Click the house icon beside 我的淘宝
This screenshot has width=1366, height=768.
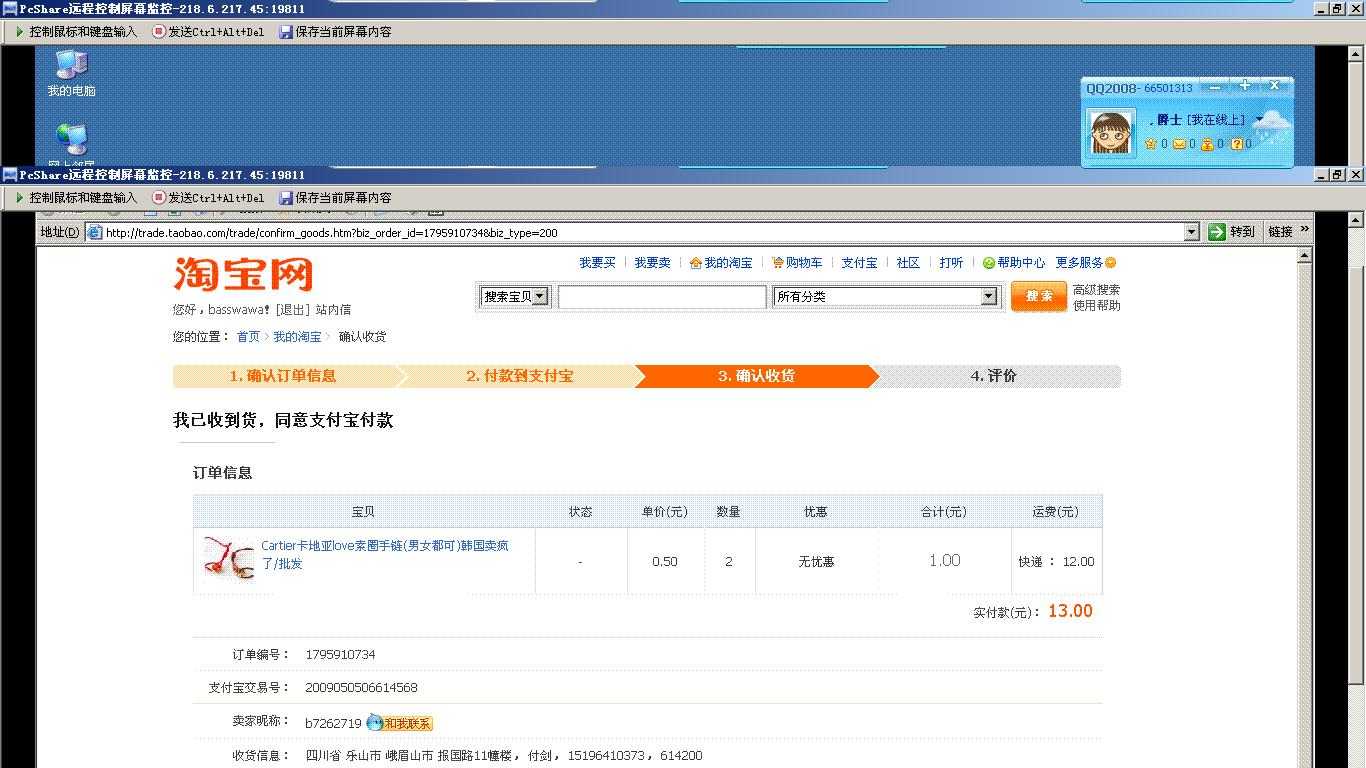pyautogui.click(x=695, y=263)
